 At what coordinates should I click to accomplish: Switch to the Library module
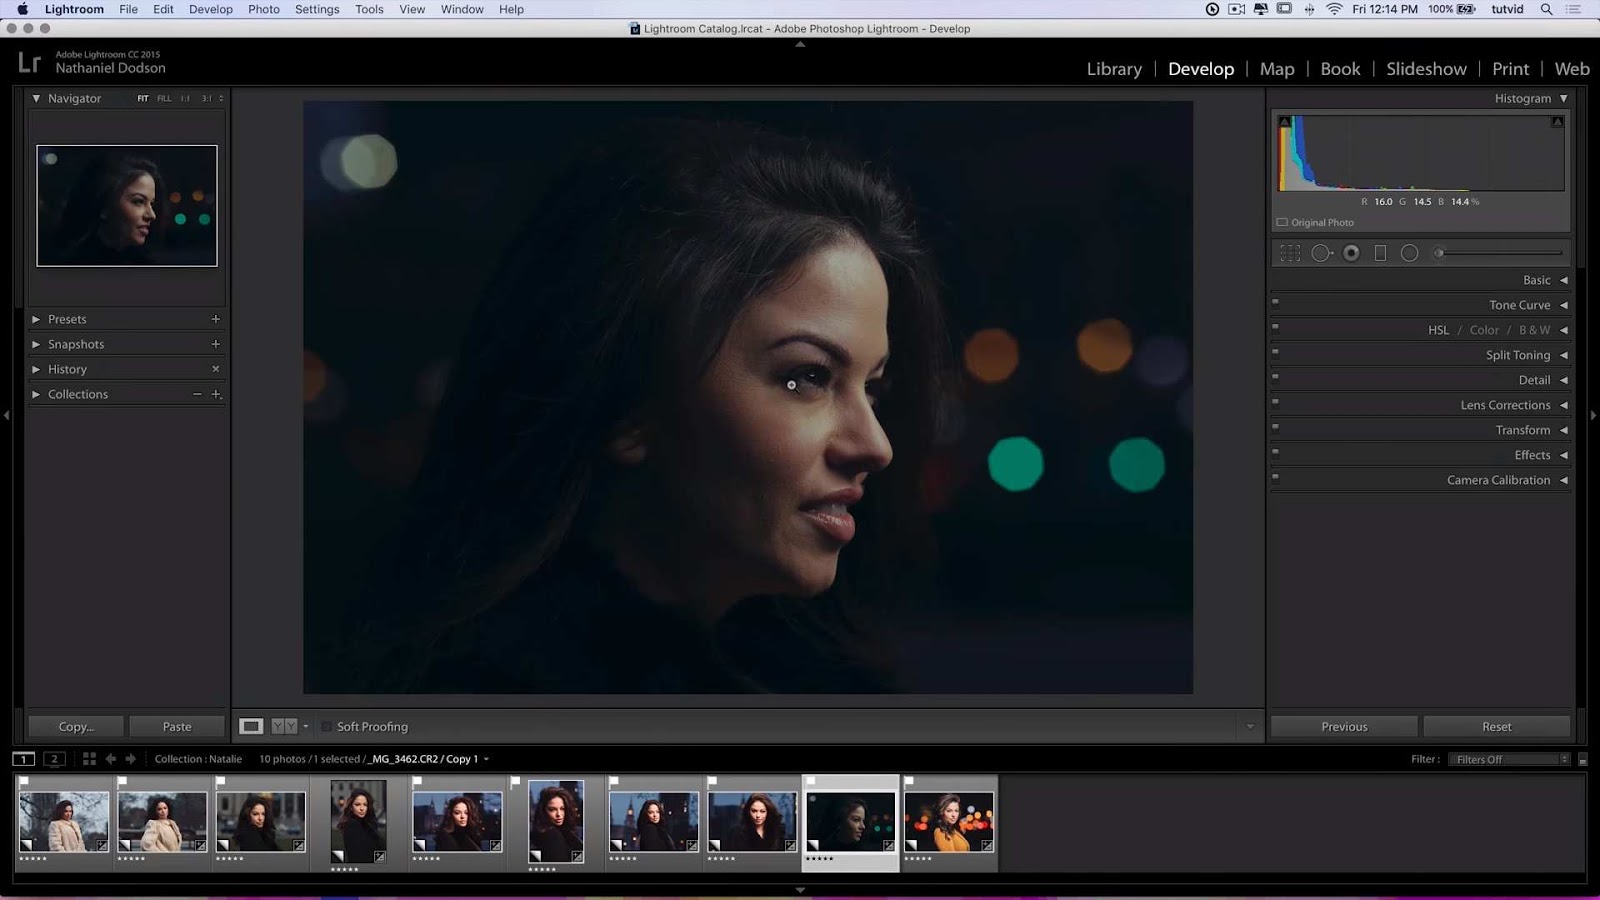pyautogui.click(x=1113, y=69)
